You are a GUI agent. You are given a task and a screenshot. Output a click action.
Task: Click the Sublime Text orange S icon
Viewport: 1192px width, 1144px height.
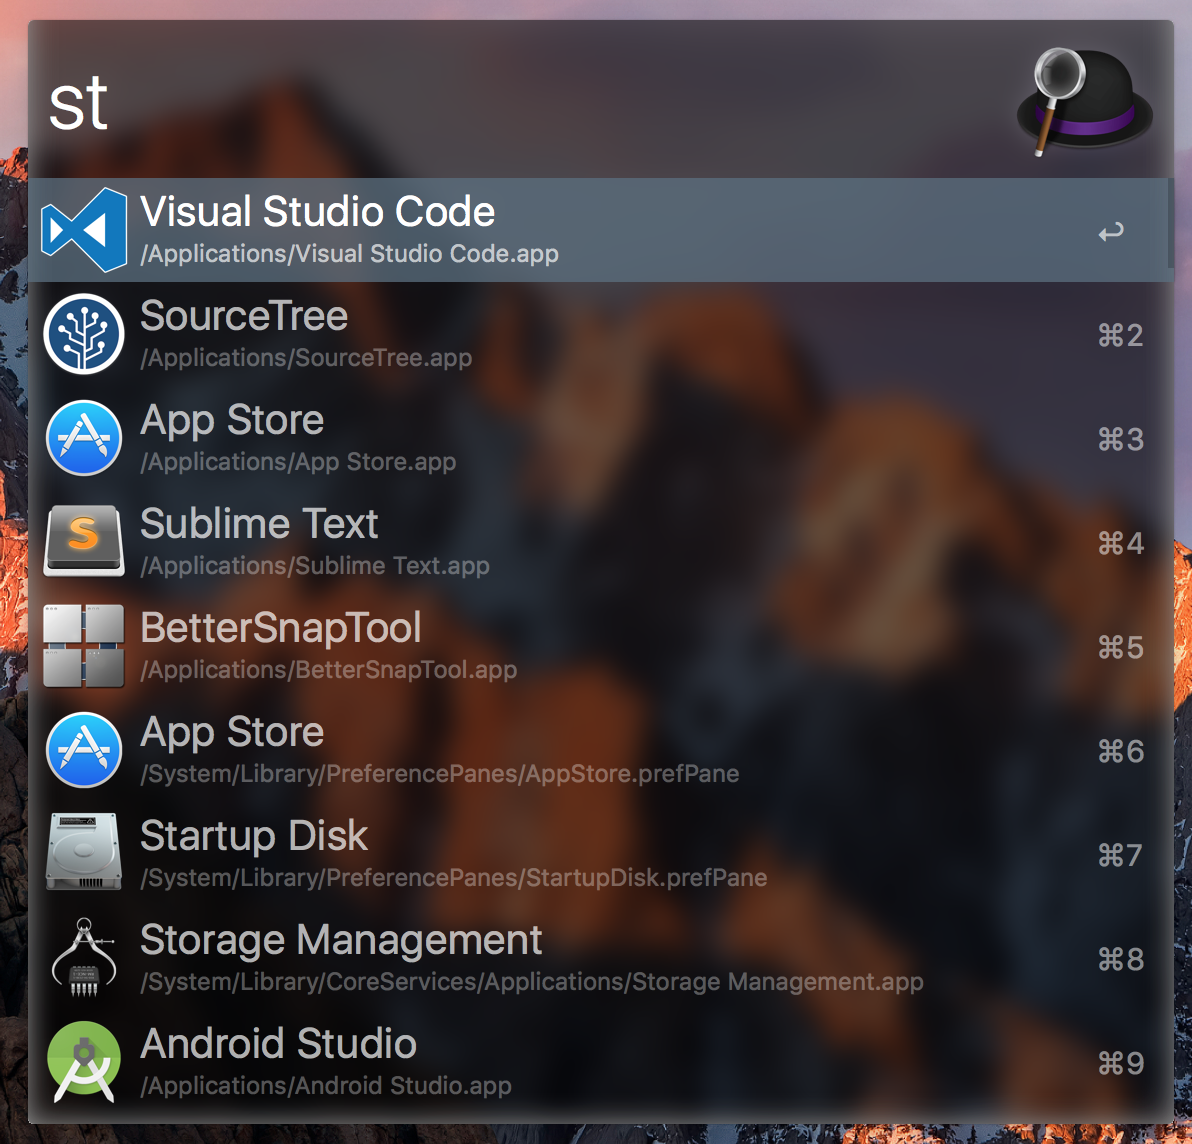84,541
